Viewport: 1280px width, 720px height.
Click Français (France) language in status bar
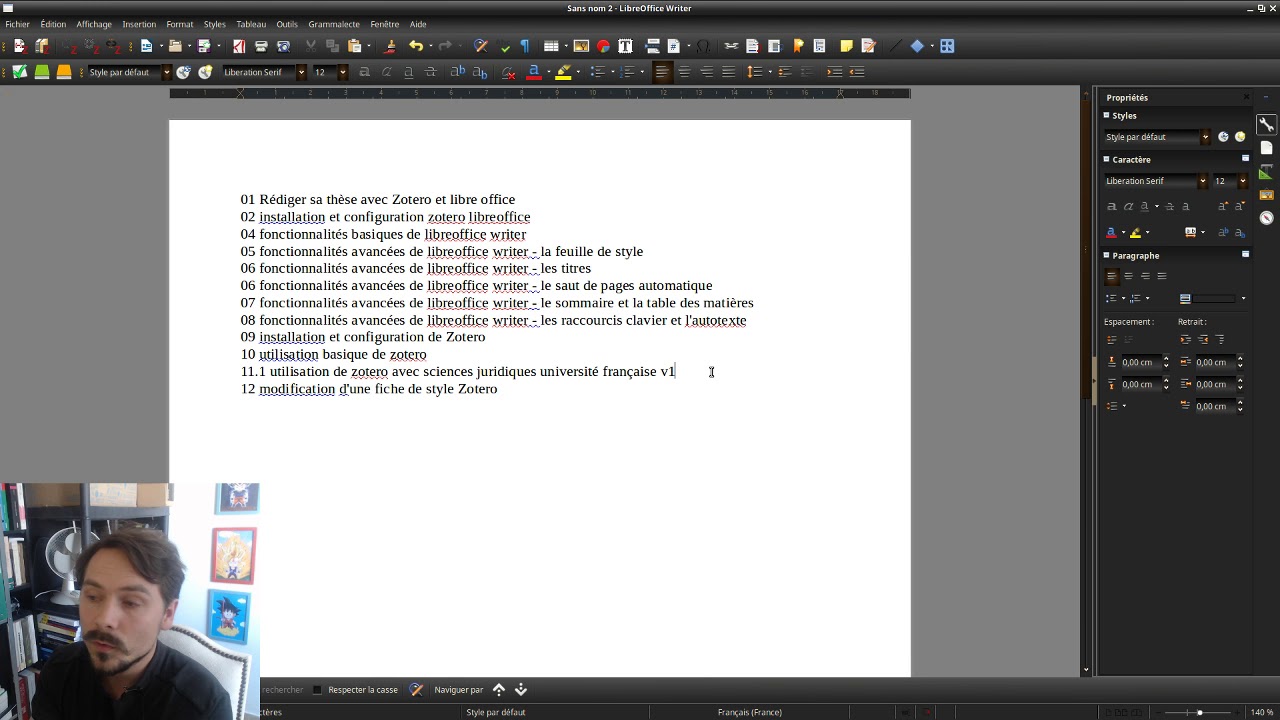pyautogui.click(x=750, y=712)
